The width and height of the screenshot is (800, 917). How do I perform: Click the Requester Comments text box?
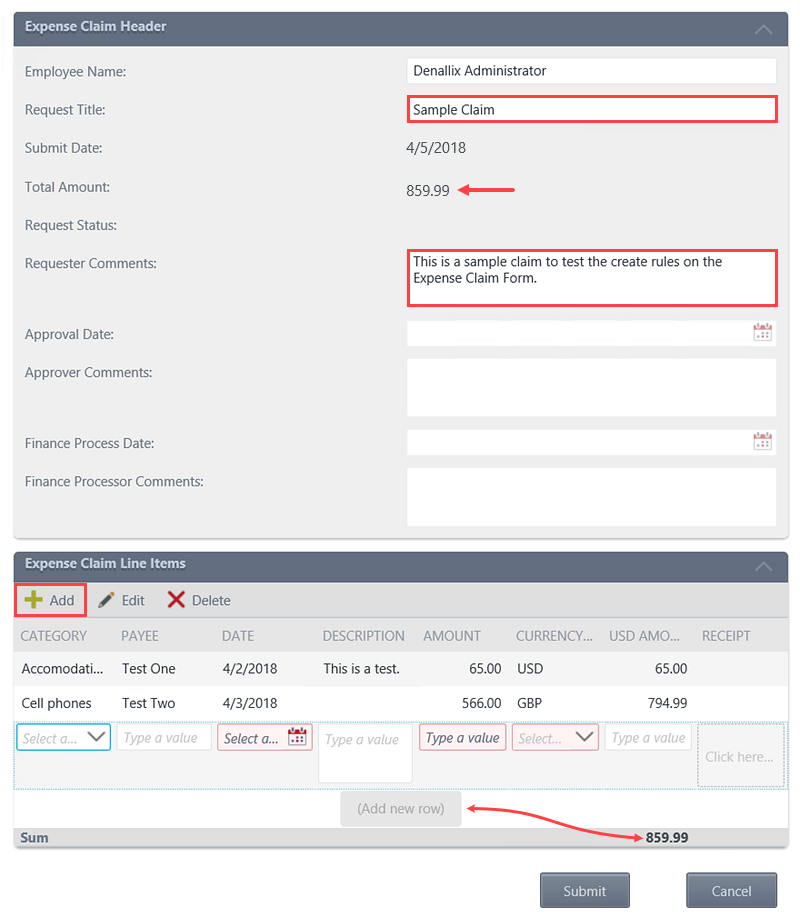click(590, 277)
